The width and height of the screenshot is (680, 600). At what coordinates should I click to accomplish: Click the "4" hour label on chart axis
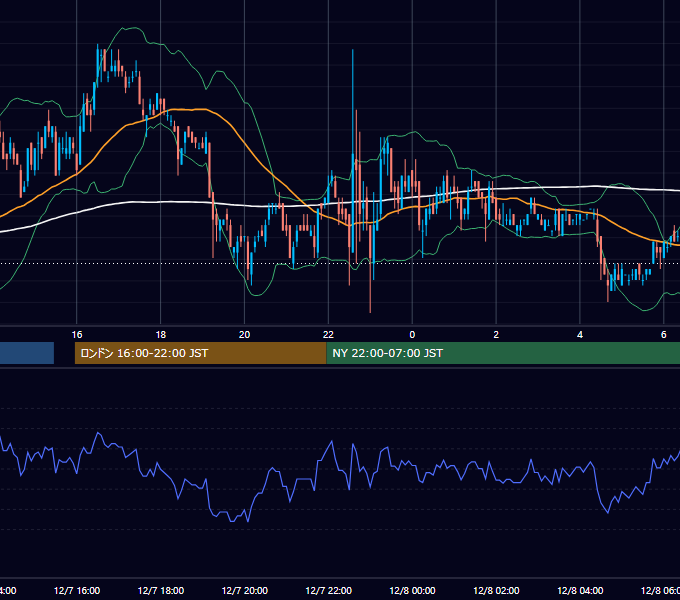pyautogui.click(x=580, y=335)
